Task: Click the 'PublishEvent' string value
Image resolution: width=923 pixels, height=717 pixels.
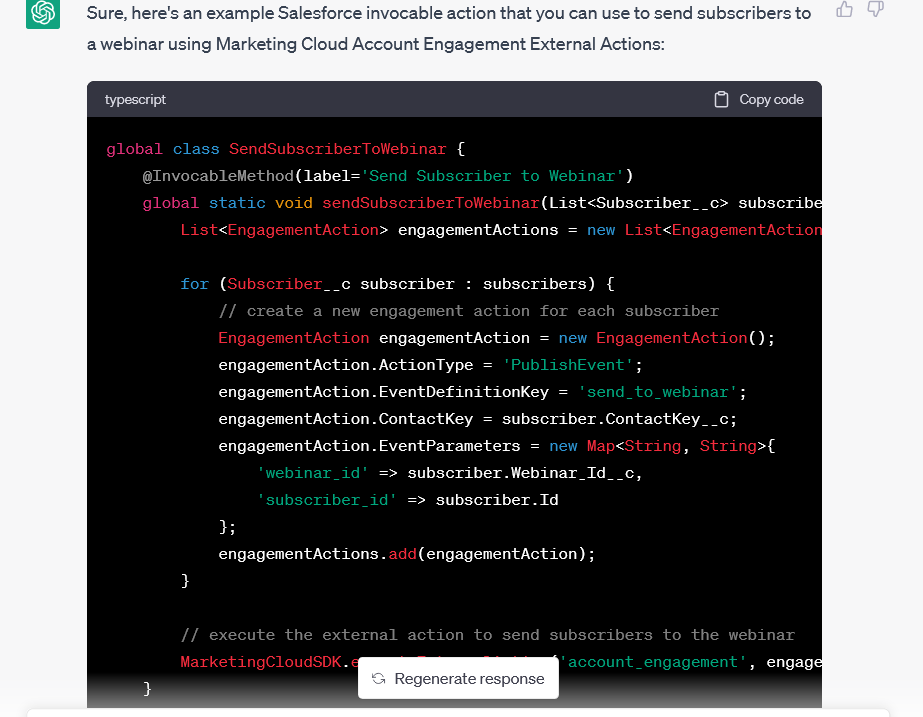Action: point(567,365)
